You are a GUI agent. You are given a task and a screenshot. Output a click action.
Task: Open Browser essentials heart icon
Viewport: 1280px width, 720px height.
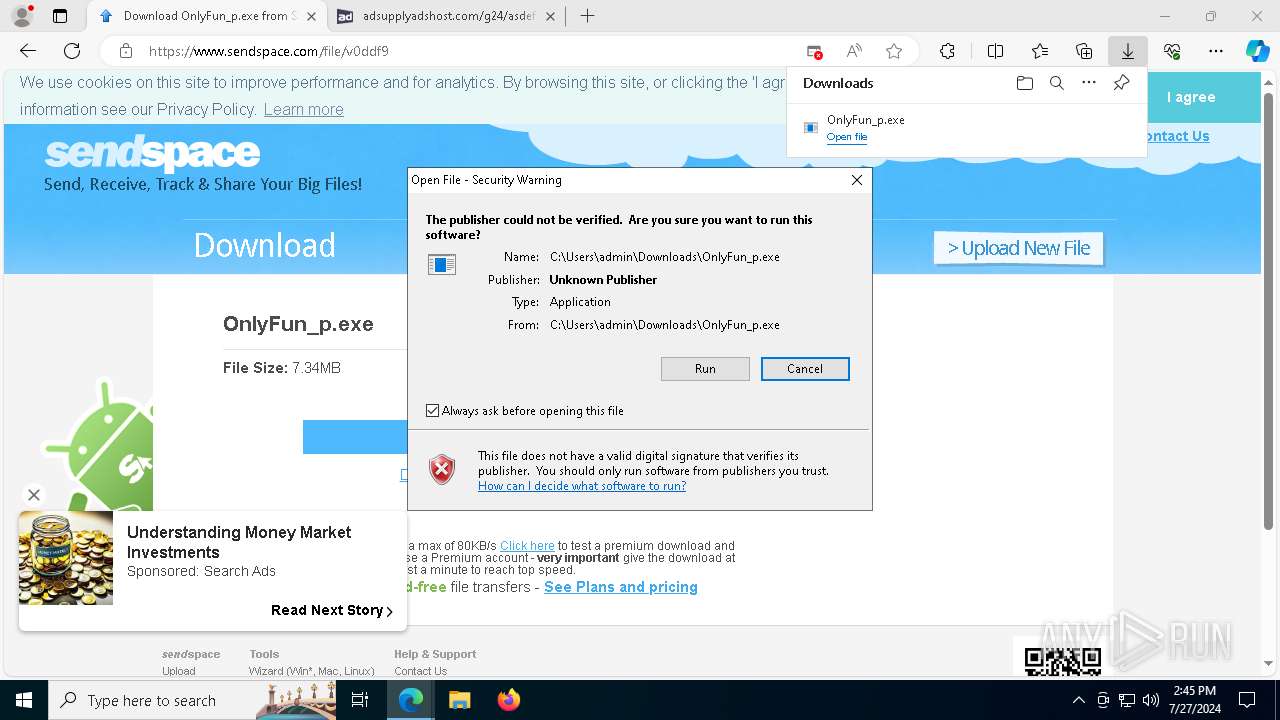click(x=1172, y=51)
